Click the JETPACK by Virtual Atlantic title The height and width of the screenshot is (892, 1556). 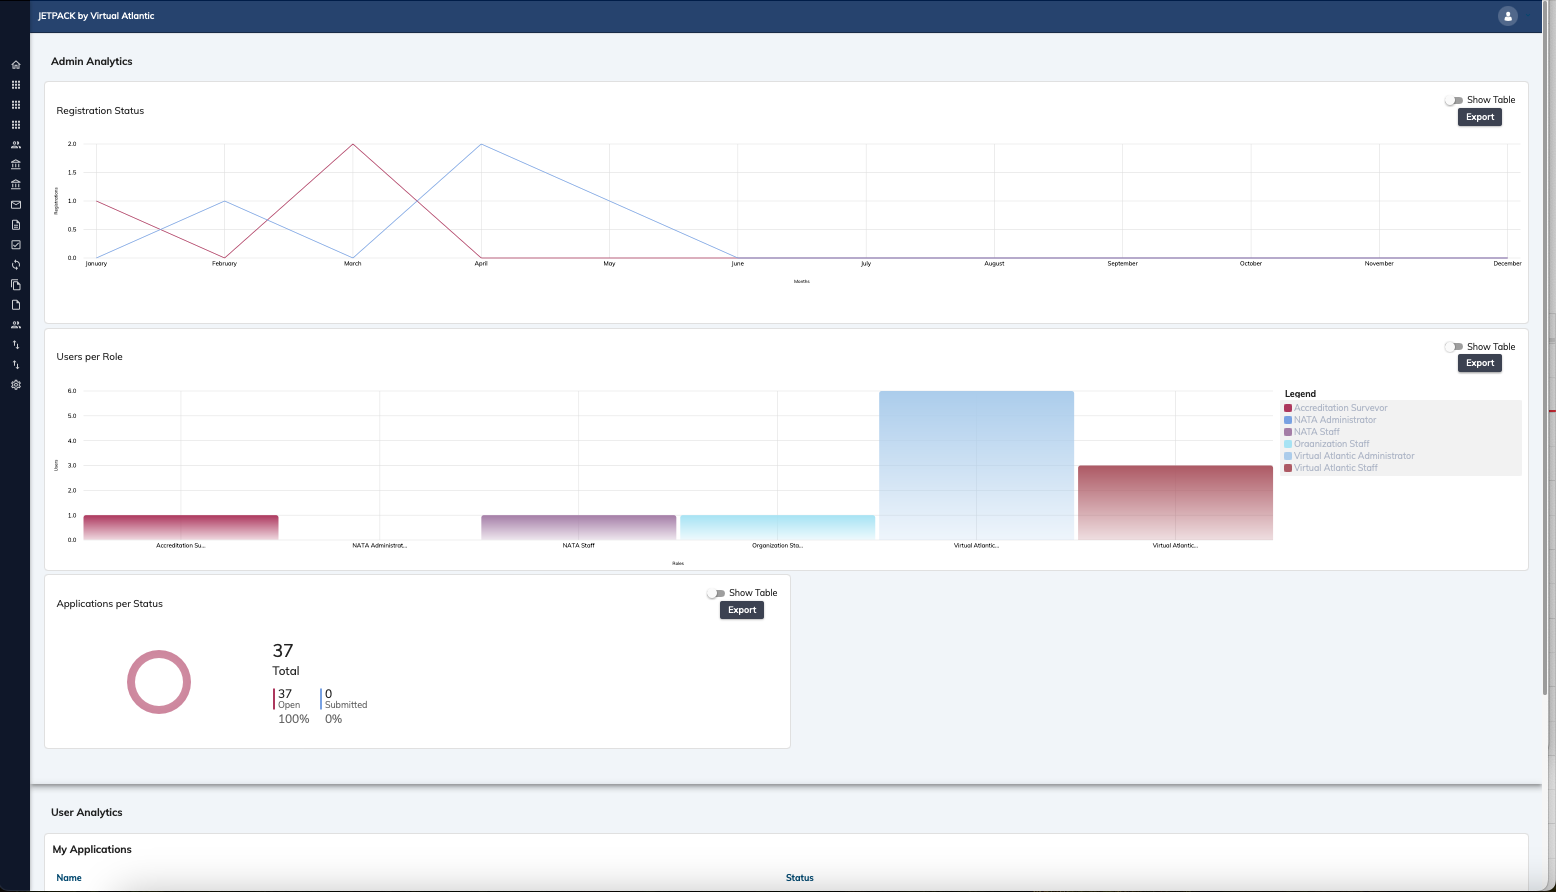point(96,16)
